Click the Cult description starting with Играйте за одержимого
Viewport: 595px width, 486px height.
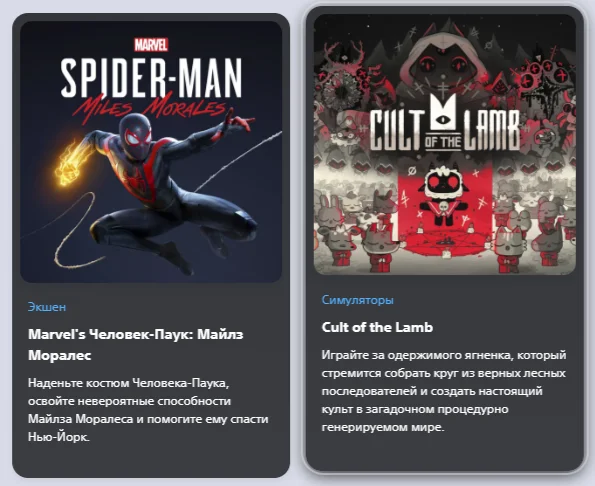pyautogui.click(x=444, y=391)
